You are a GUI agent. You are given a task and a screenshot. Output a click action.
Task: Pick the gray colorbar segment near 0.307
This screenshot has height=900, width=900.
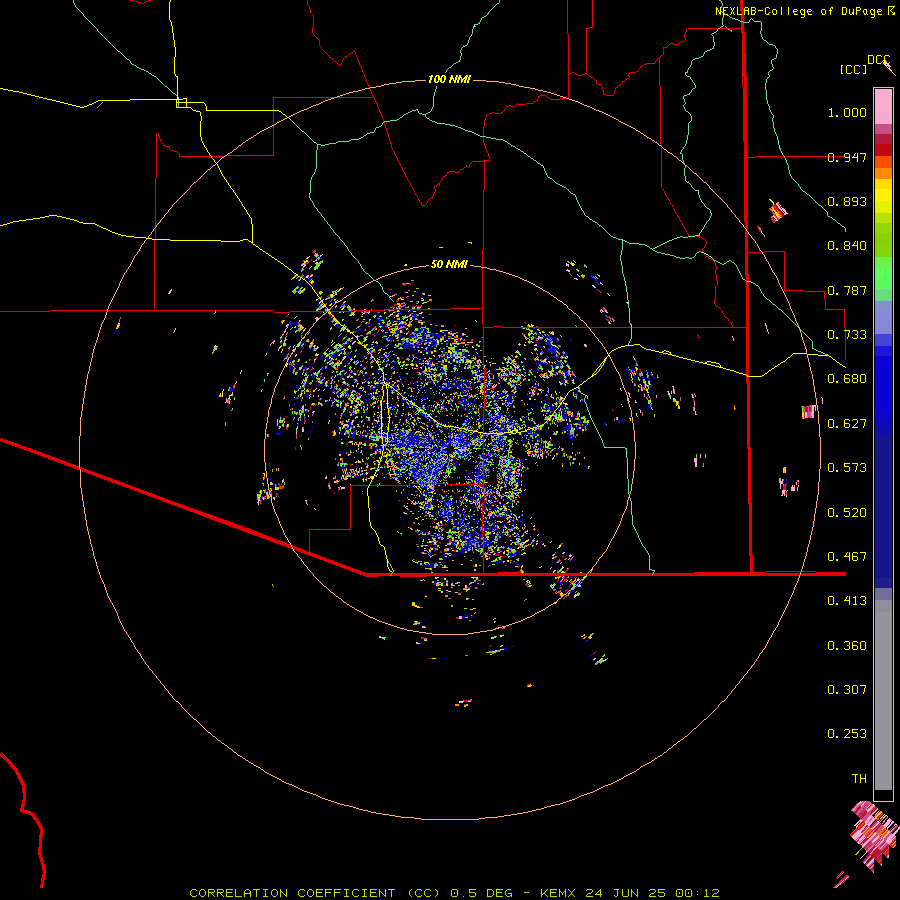coord(883,695)
